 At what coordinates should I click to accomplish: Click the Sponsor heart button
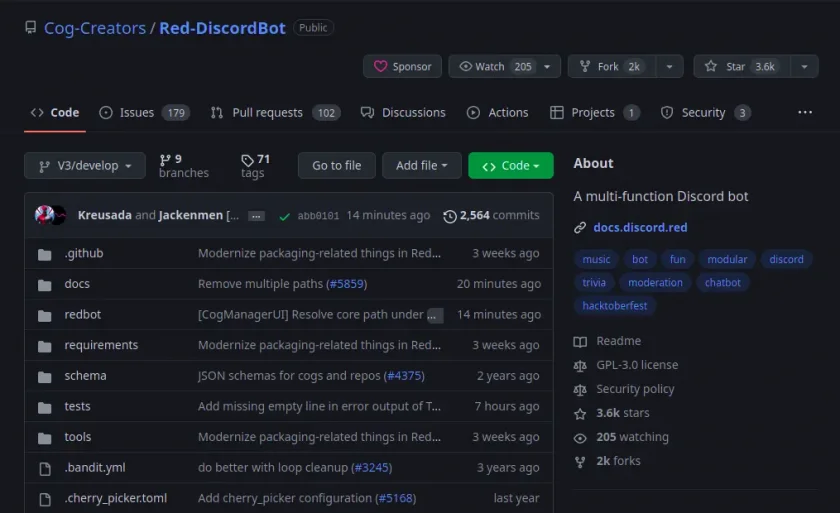click(x=402, y=66)
